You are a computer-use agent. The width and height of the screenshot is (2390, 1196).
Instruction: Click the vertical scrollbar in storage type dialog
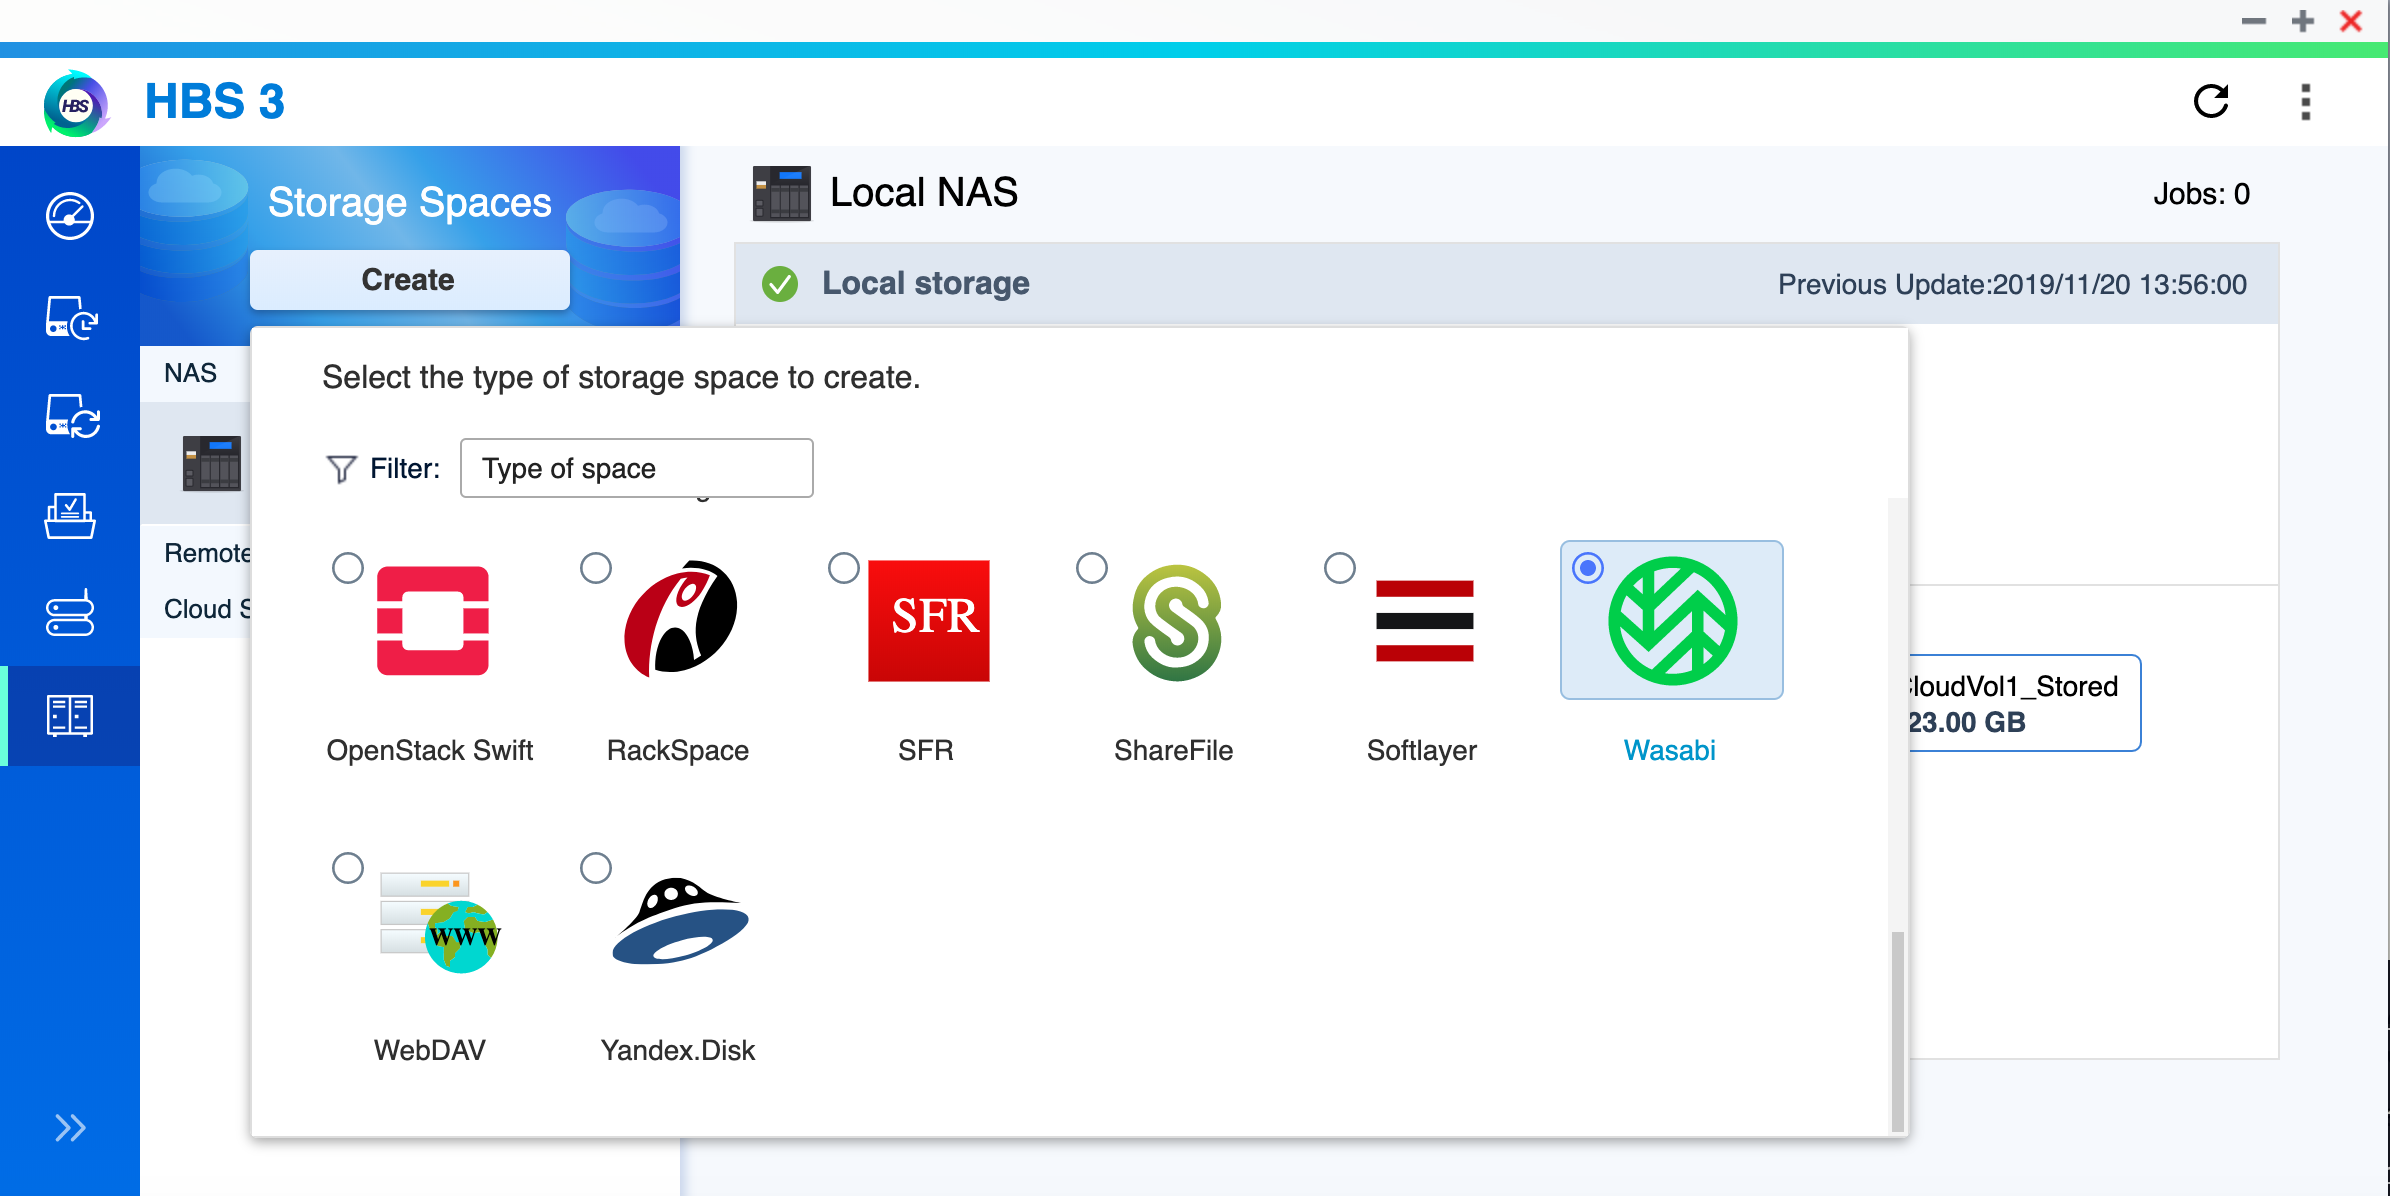click(1897, 1030)
